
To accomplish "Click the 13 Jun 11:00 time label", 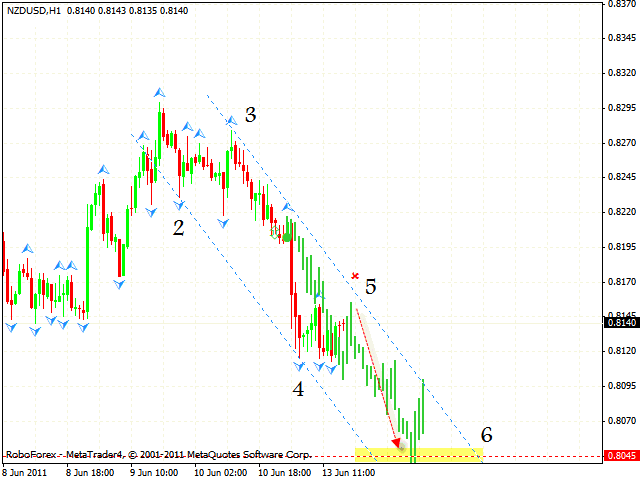I will pyautogui.click(x=349, y=473).
